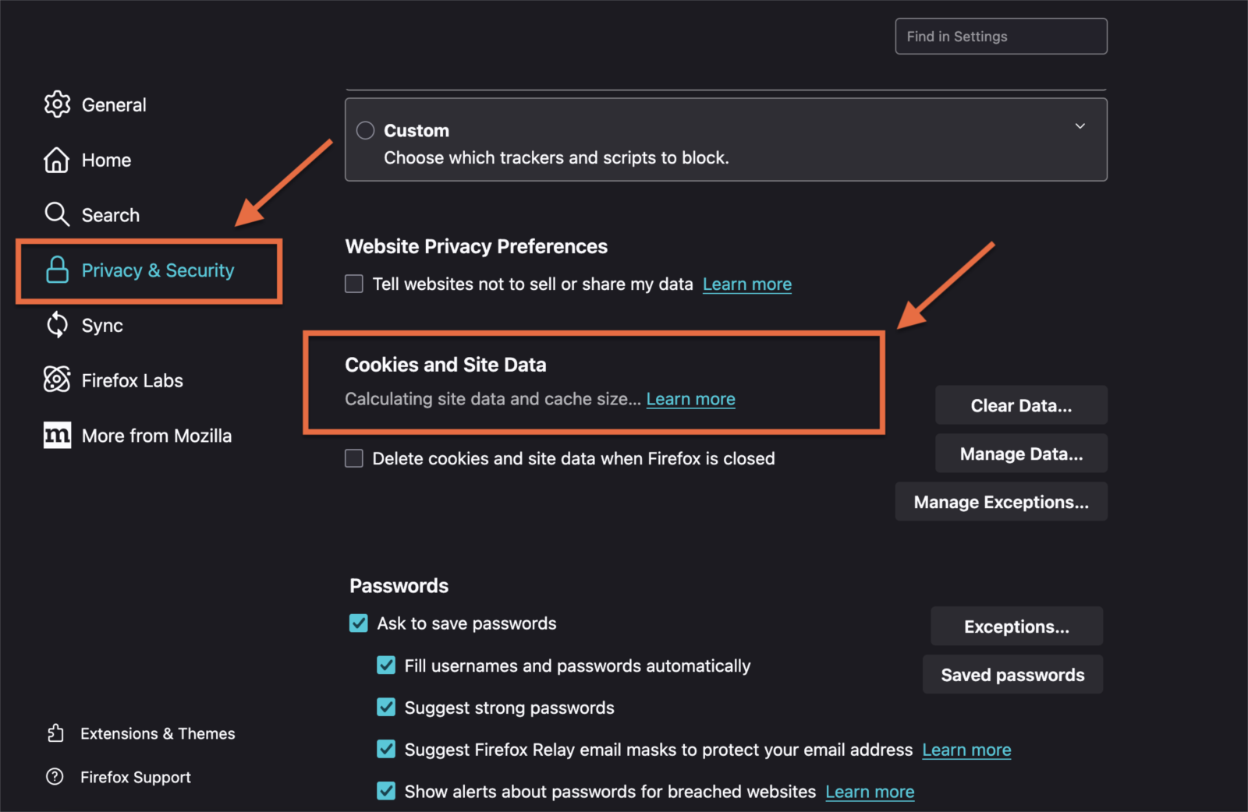Click the Search magnifier icon in sidebar
The height and width of the screenshot is (812, 1248).
(x=57, y=215)
